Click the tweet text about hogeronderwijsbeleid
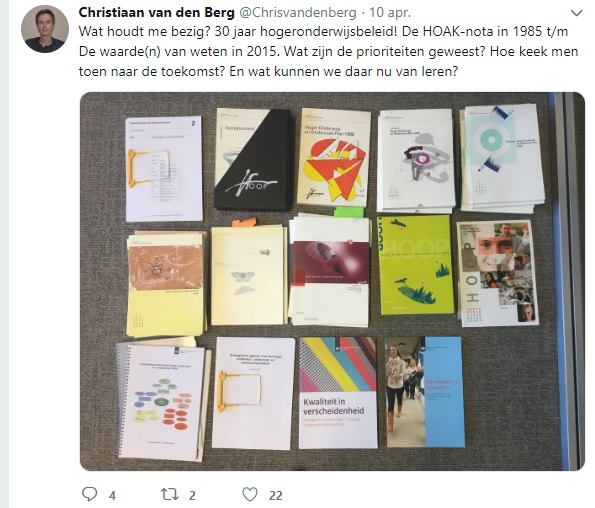Image resolution: width=595 pixels, height=508 pixels. tap(329, 51)
